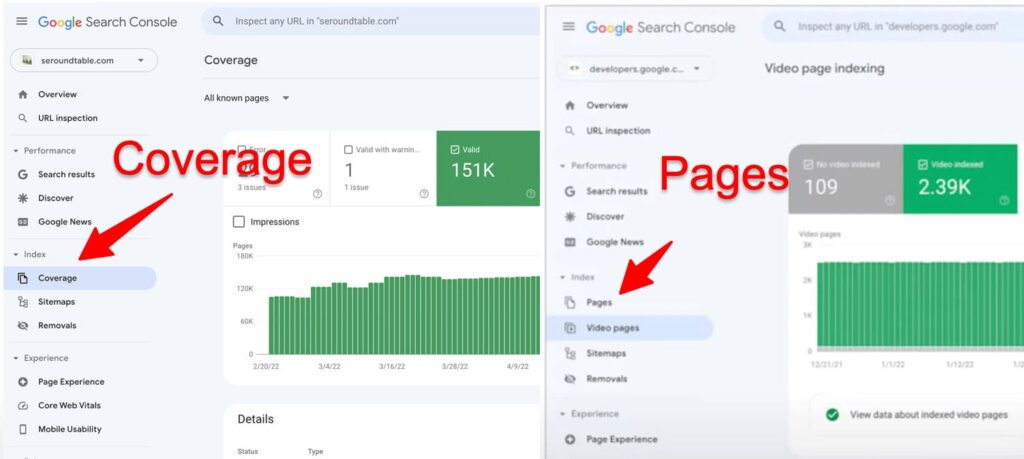Toggle the Video indexed checkbox
Viewport: 1024px width, 459px height.
click(922, 165)
